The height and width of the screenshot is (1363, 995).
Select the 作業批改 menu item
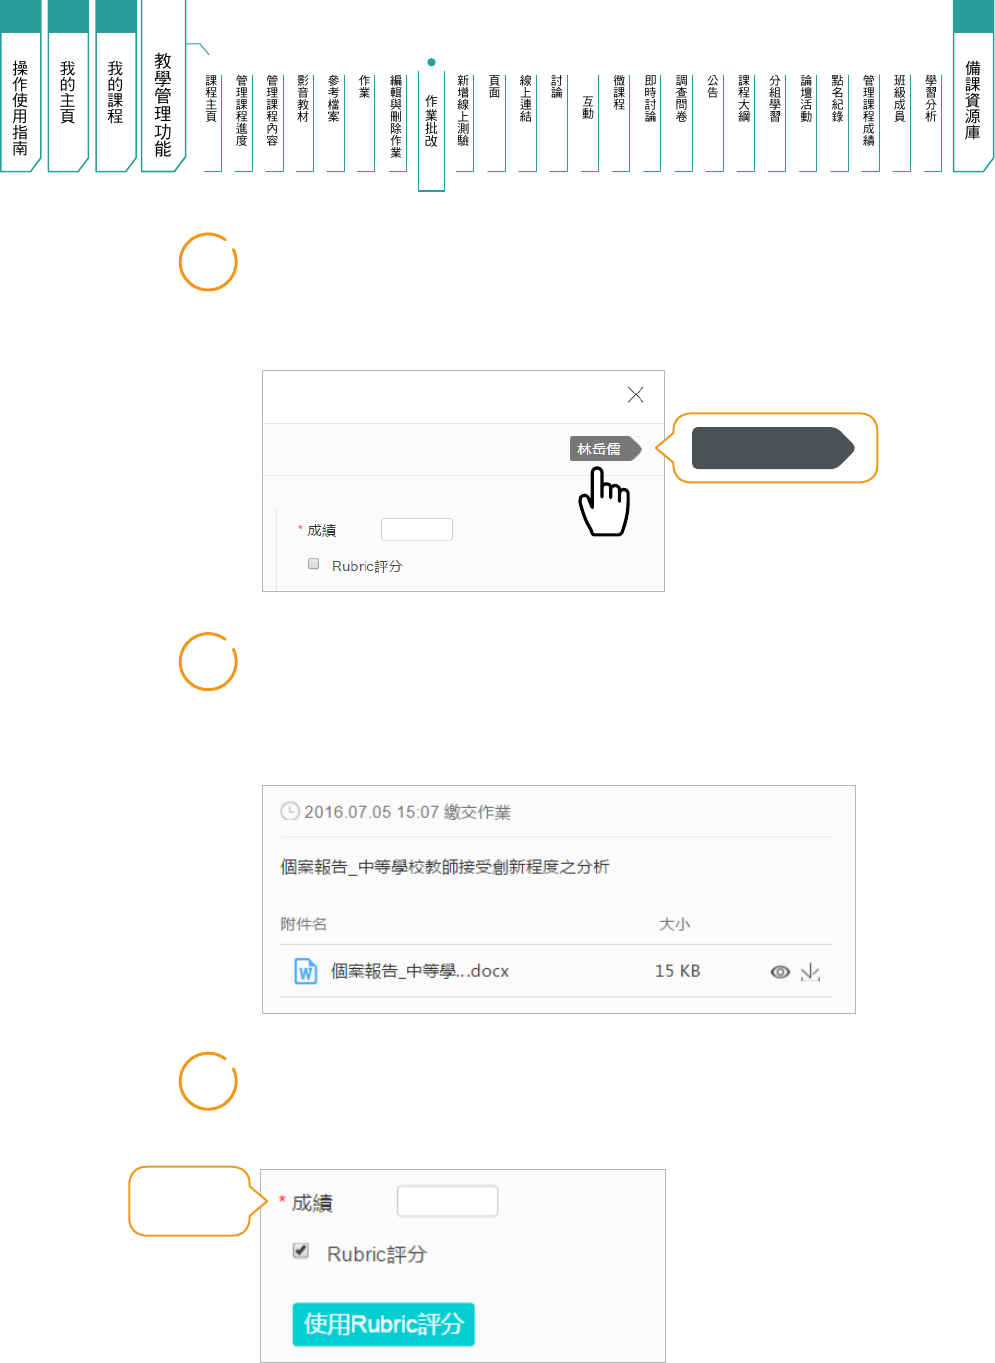pyautogui.click(x=431, y=121)
